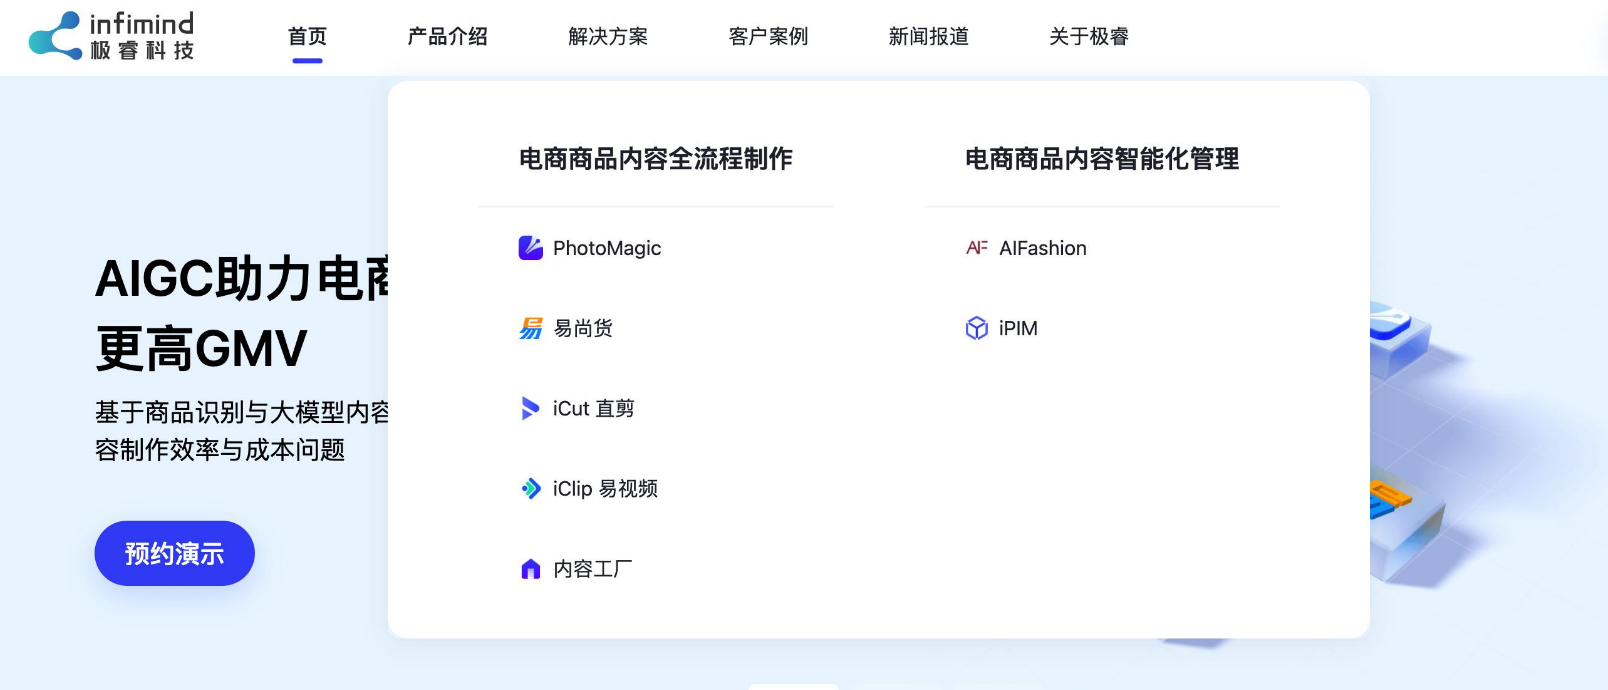Open the 客户案例 menu item
This screenshot has width=1608, height=690.
click(768, 37)
